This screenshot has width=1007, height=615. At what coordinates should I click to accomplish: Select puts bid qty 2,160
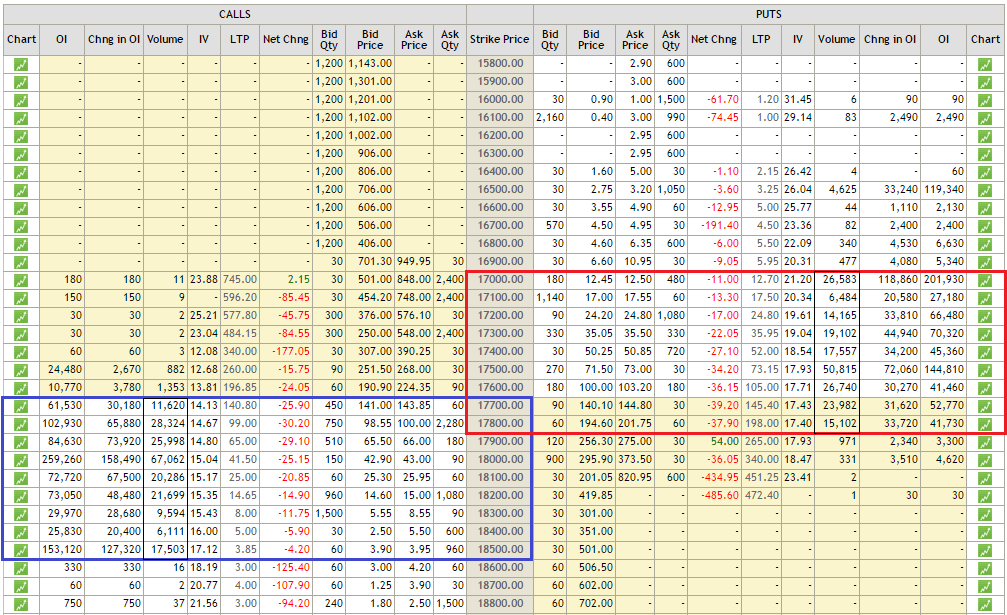[x=550, y=117]
